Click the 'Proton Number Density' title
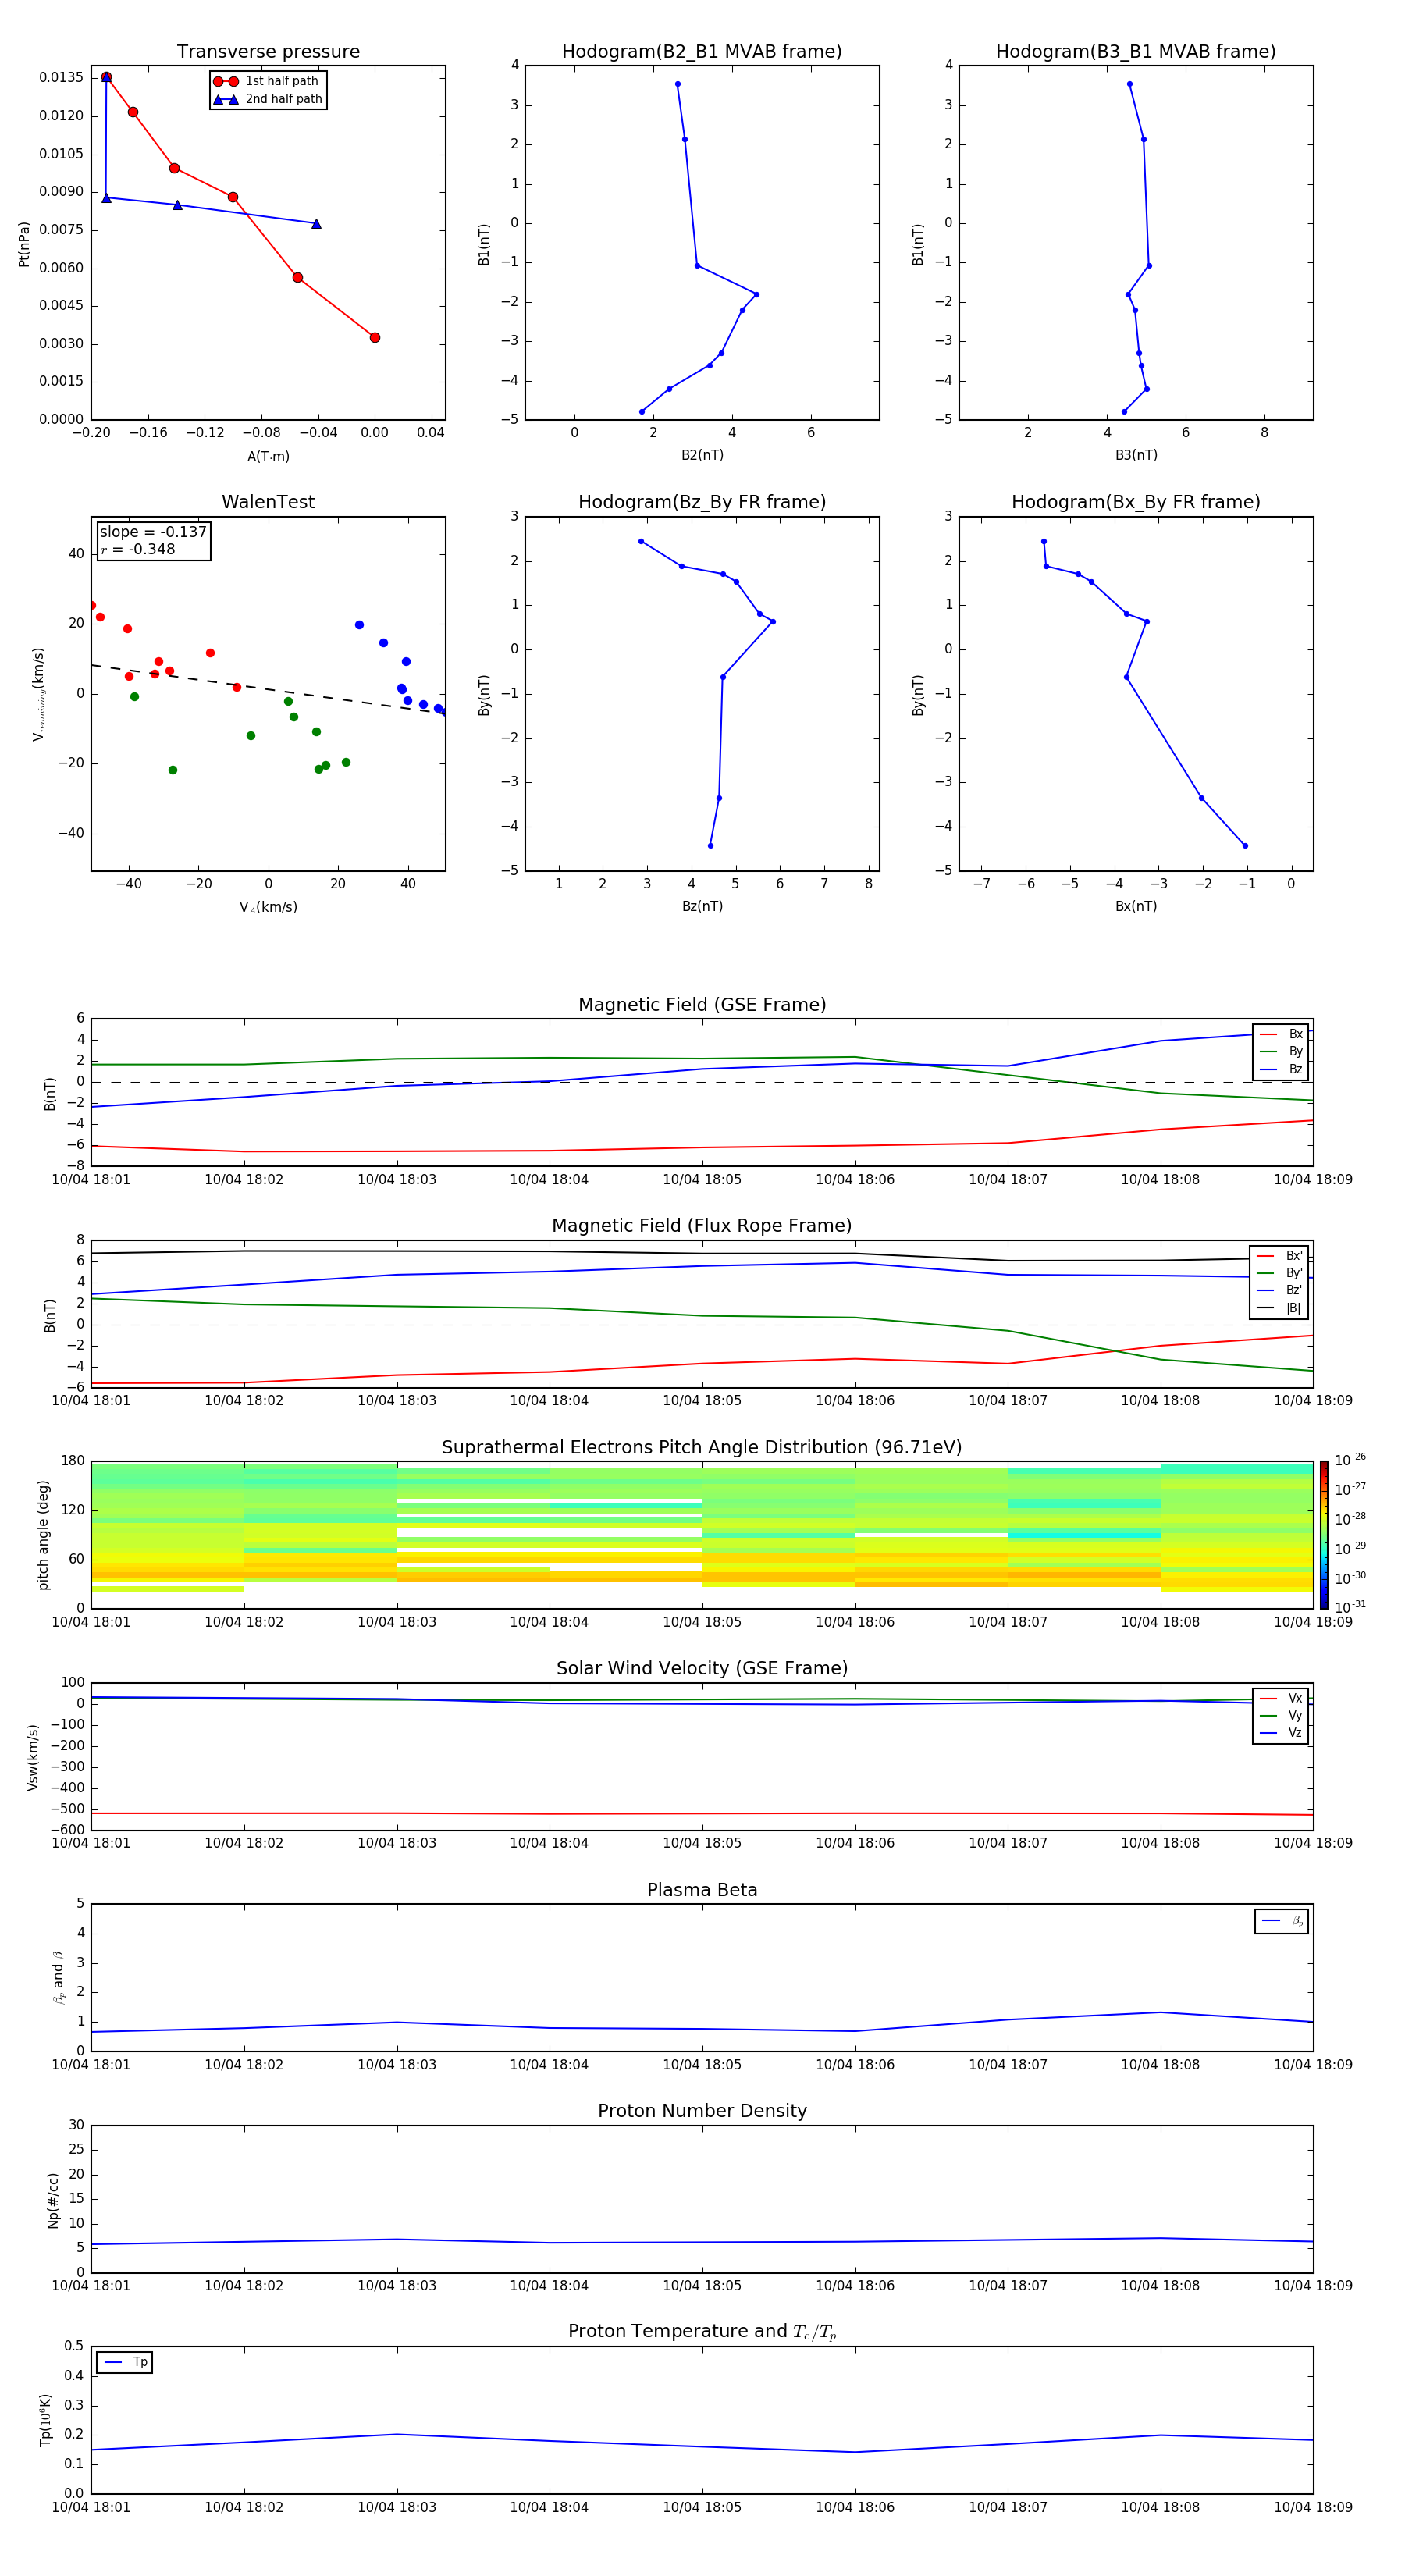The image size is (1405, 2576). tap(702, 2111)
